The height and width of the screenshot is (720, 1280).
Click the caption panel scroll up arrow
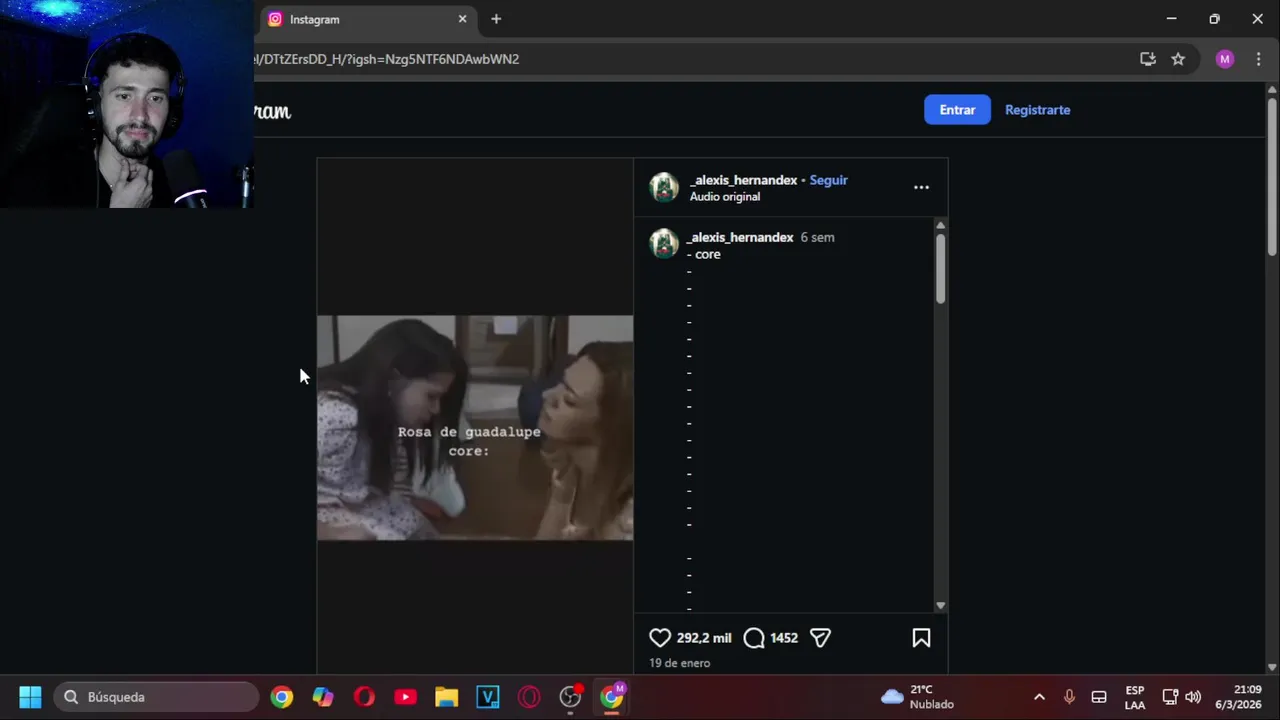click(940, 226)
